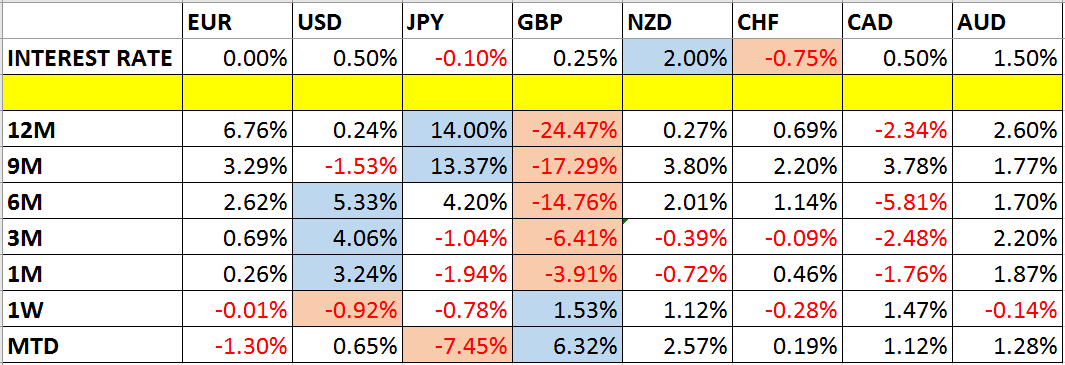Select the INTEREST RATE row label
1065x365 pixels.
pyautogui.click(x=92, y=58)
